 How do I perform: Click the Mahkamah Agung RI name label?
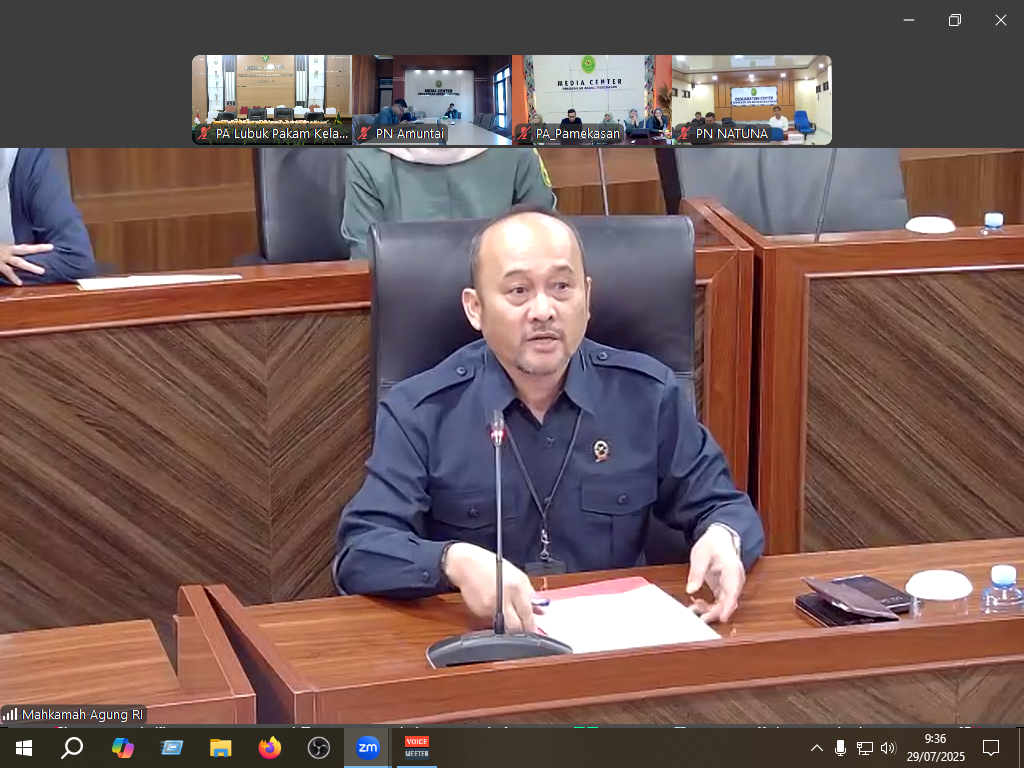coord(81,714)
